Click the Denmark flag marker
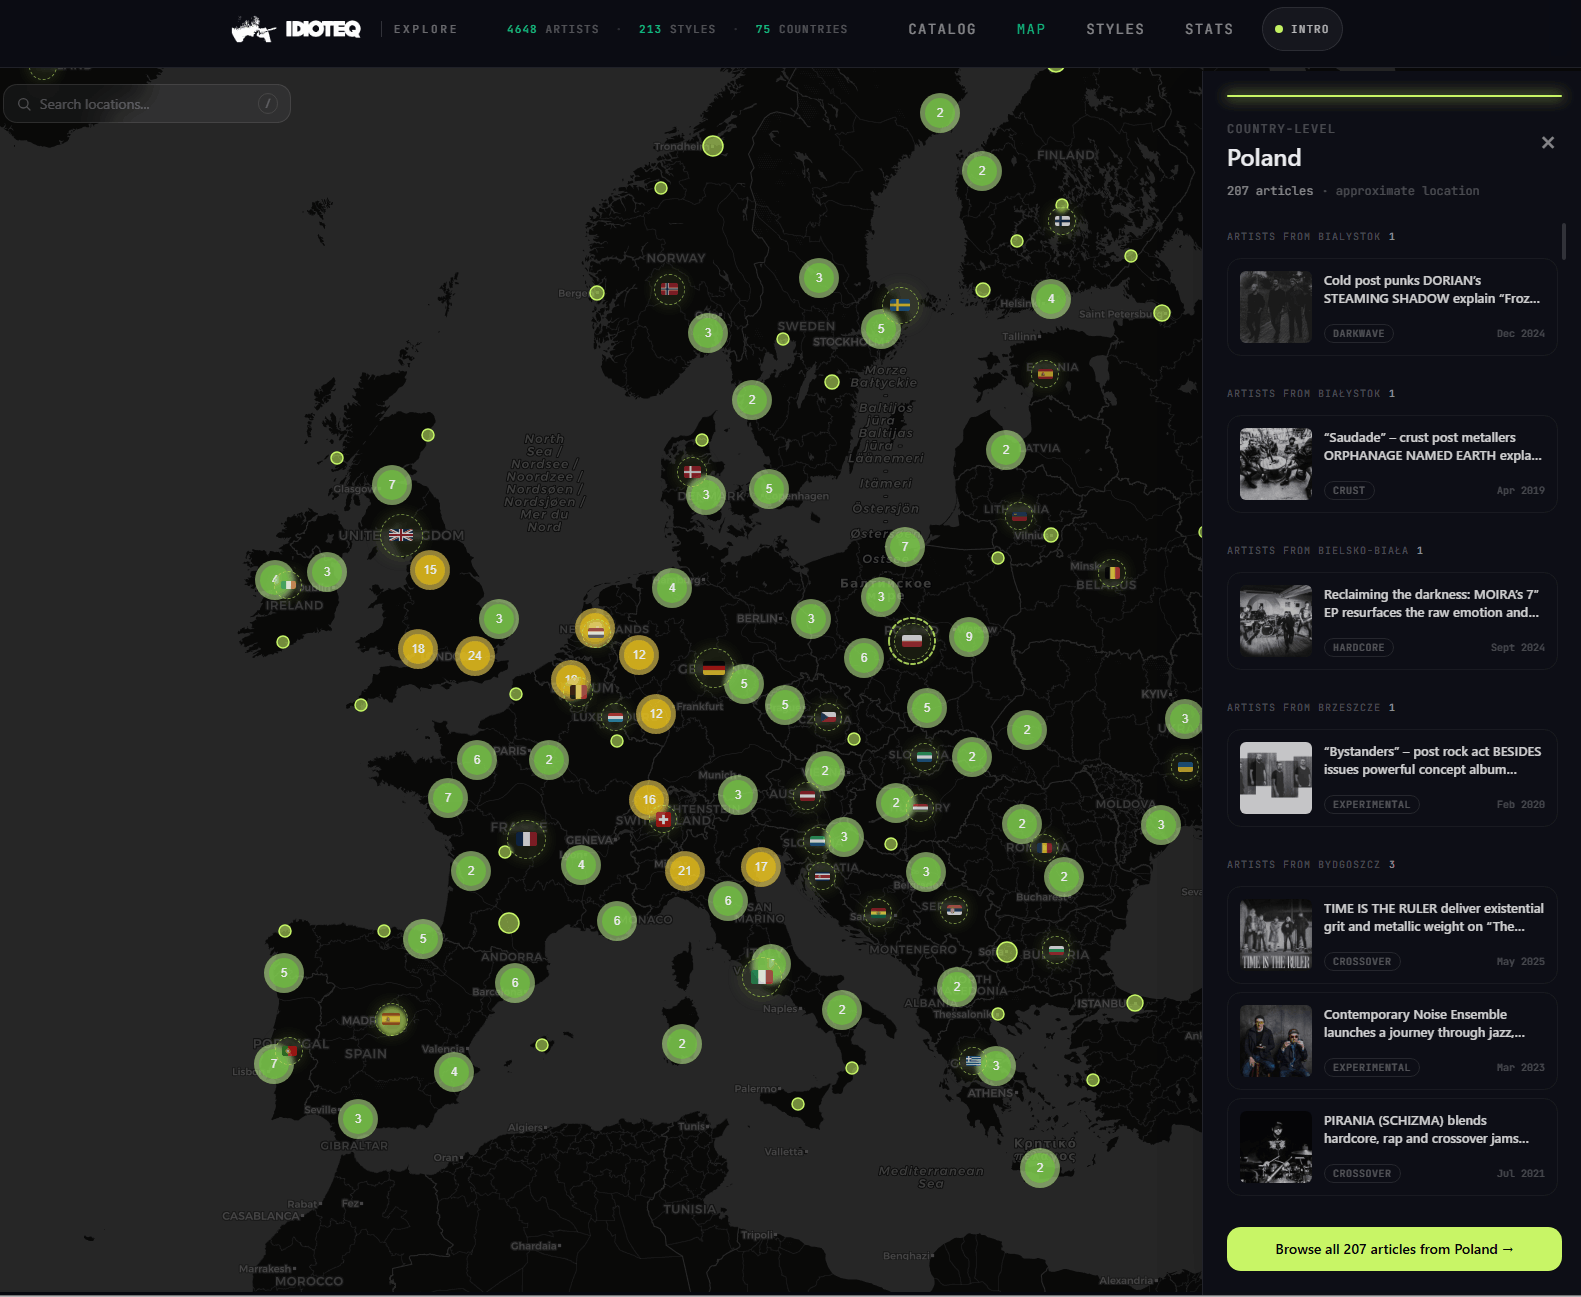 click(692, 471)
